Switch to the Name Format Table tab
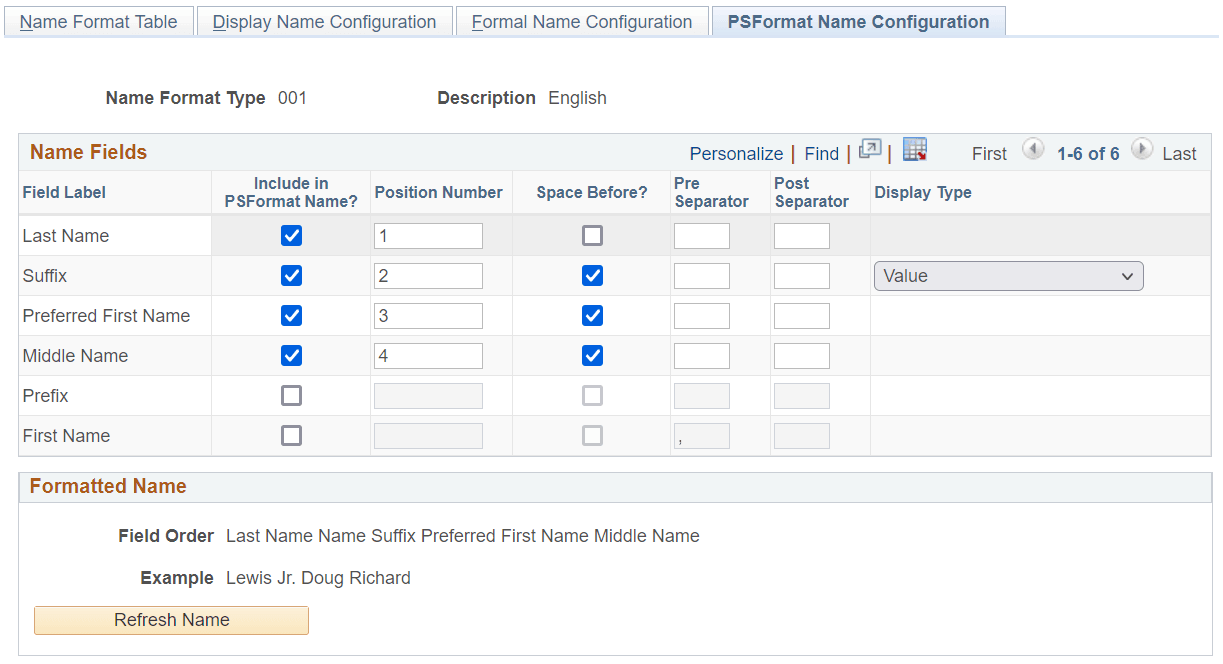1223x664 pixels. [x=98, y=22]
